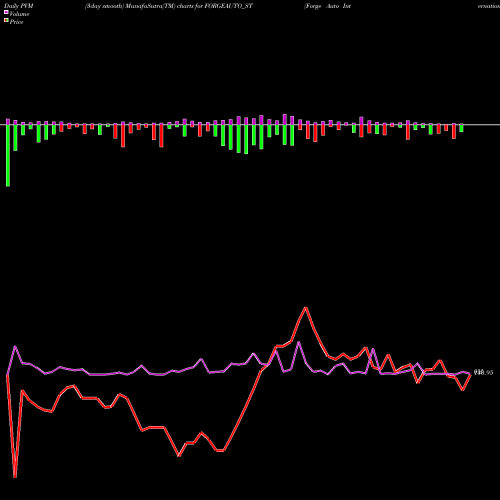
Task: Click the Price legend label
Action: coord(16,22)
